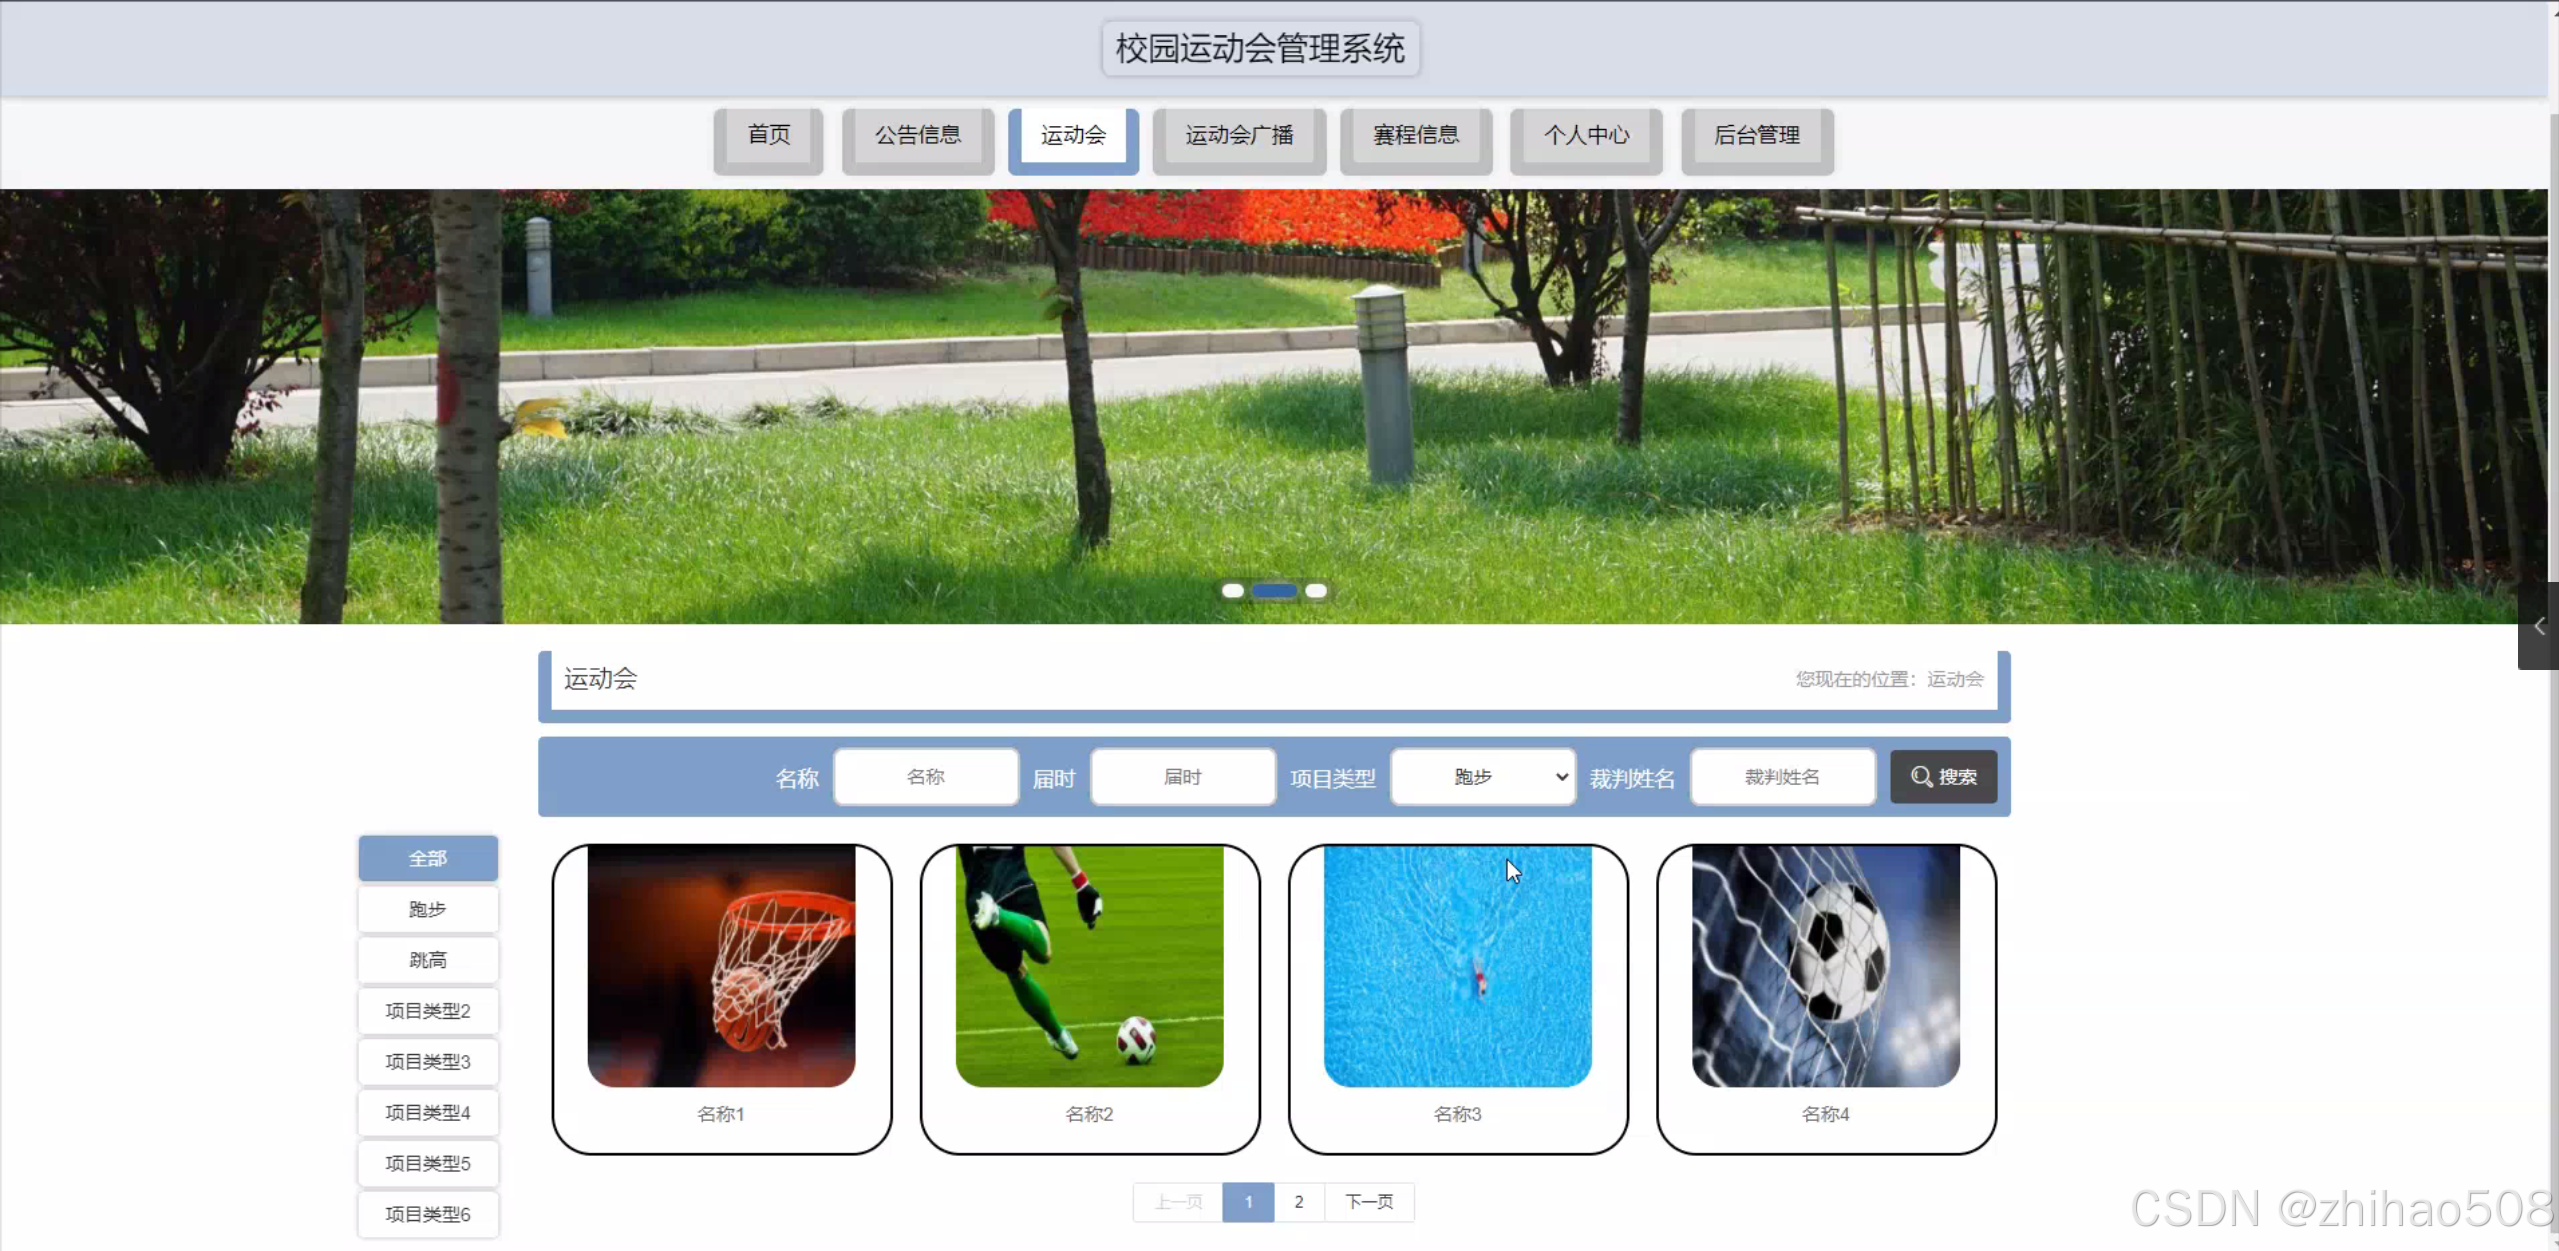The width and height of the screenshot is (2559, 1251).
Task: Switch to the 赛程信息 tab
Action: pyautogui.click(x=1415, y=136)
